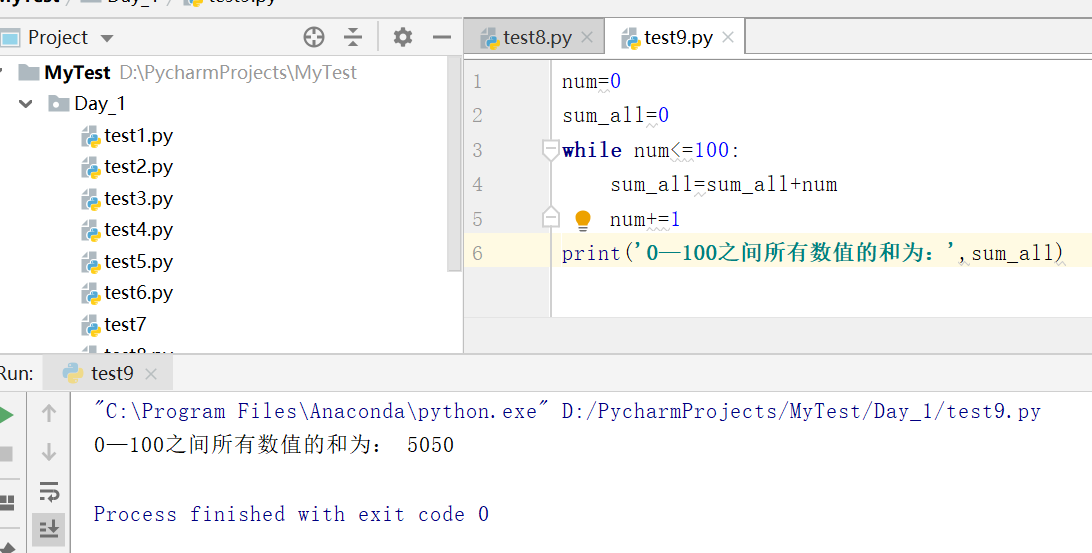The height and width of the screenshot is (553, 1092).
Task: Select the MyTest project root
Action: [77, 72]
